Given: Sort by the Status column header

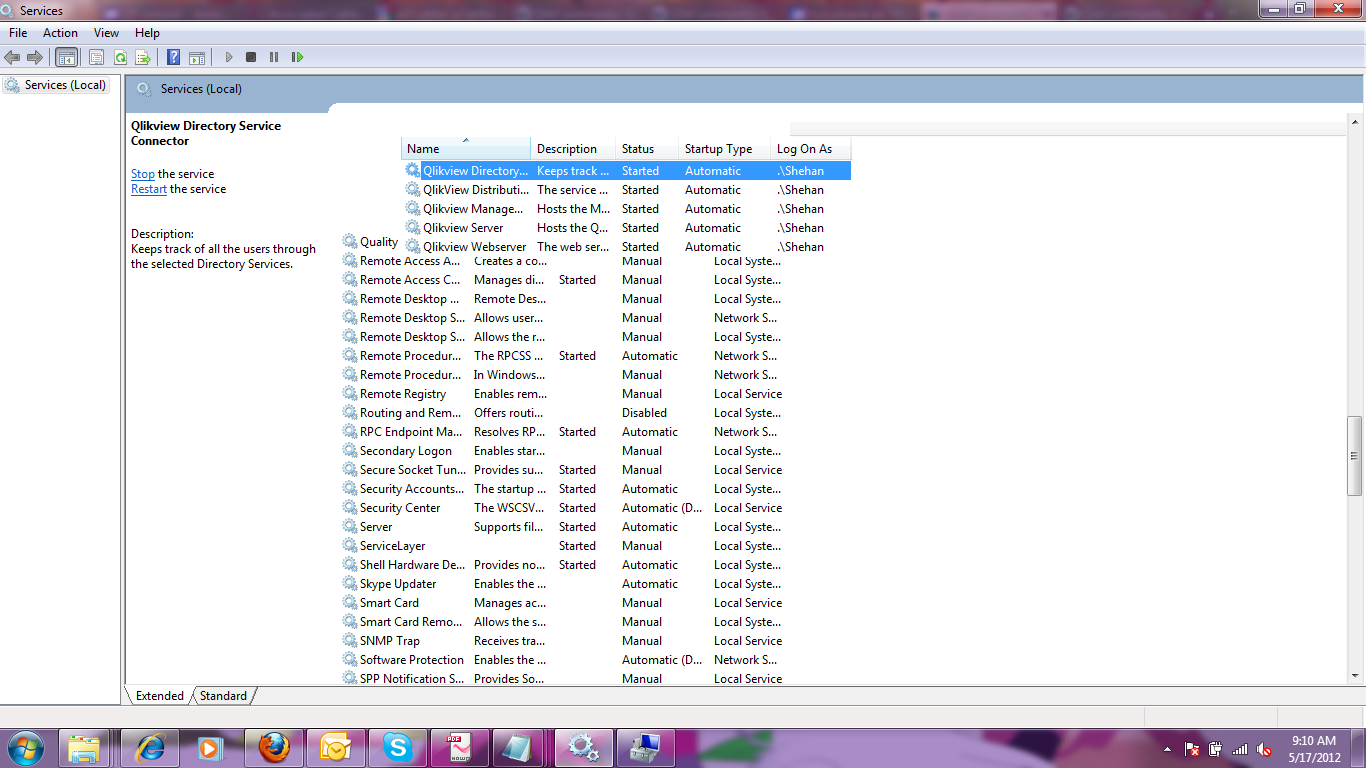Looking at the screenshot, I should click(647, 148).
